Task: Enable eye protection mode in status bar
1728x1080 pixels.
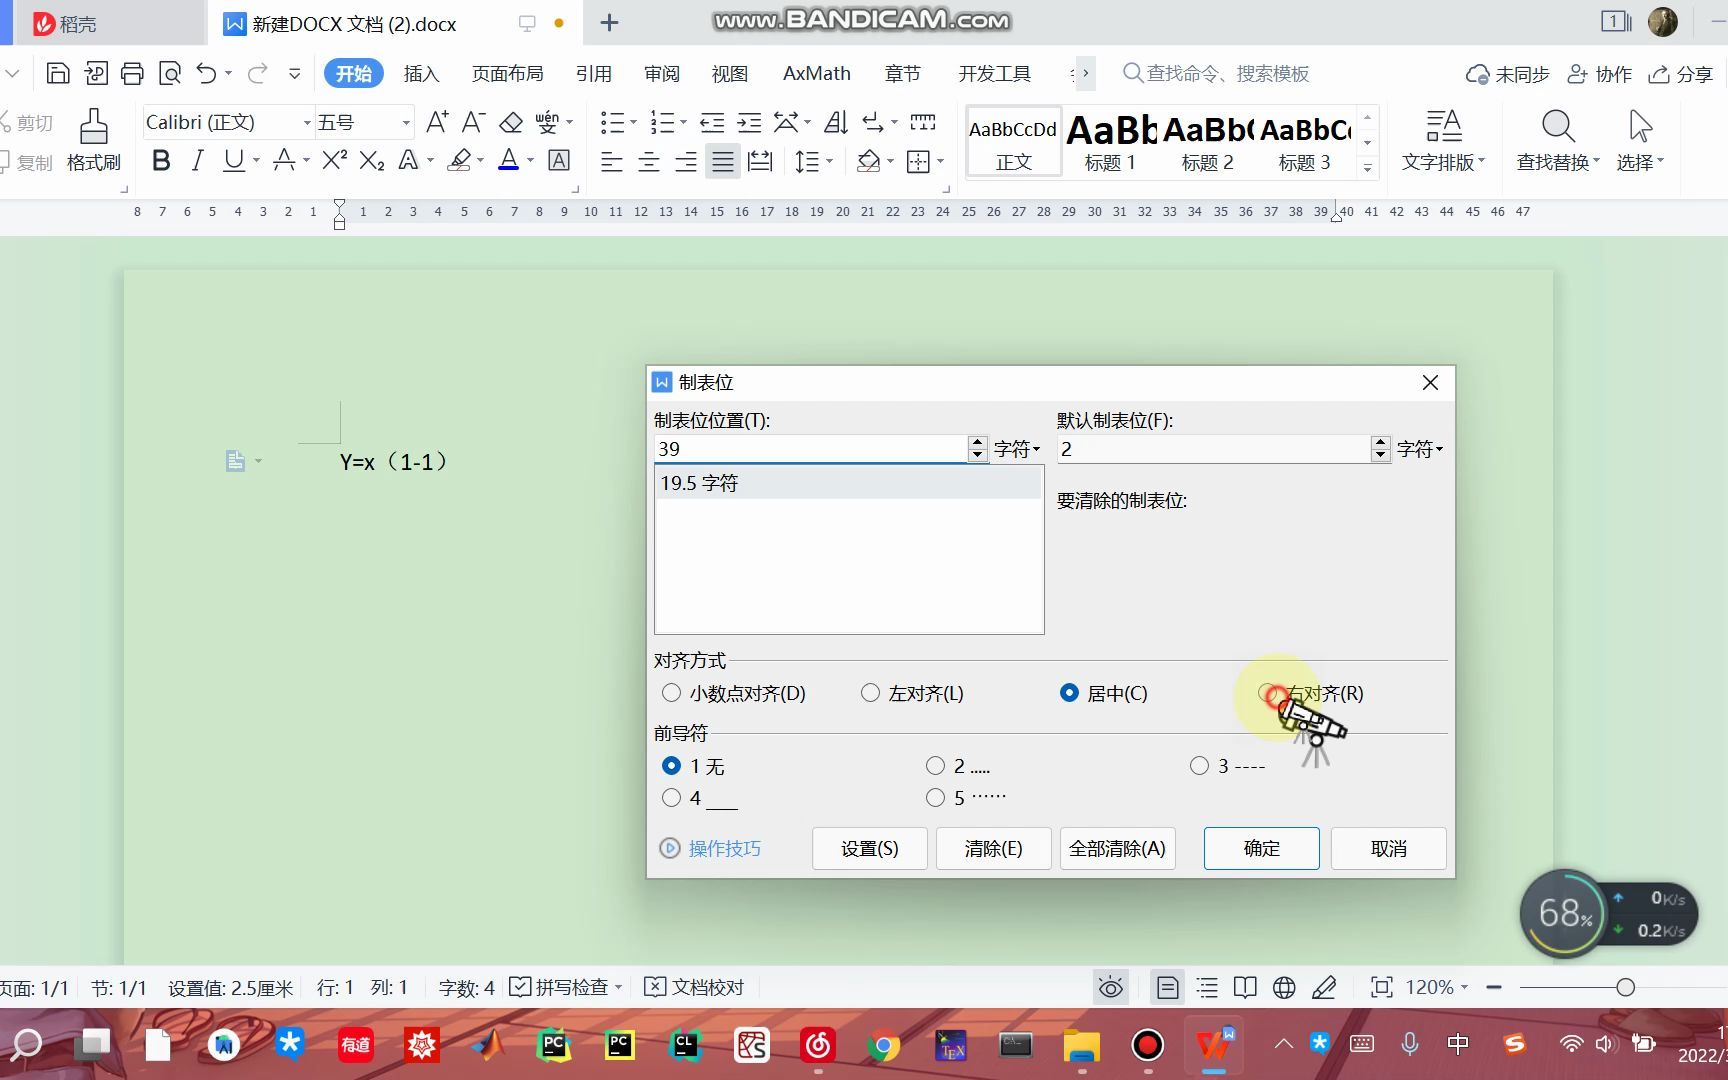Action: pyautogui.click(x=1110, y=987)
